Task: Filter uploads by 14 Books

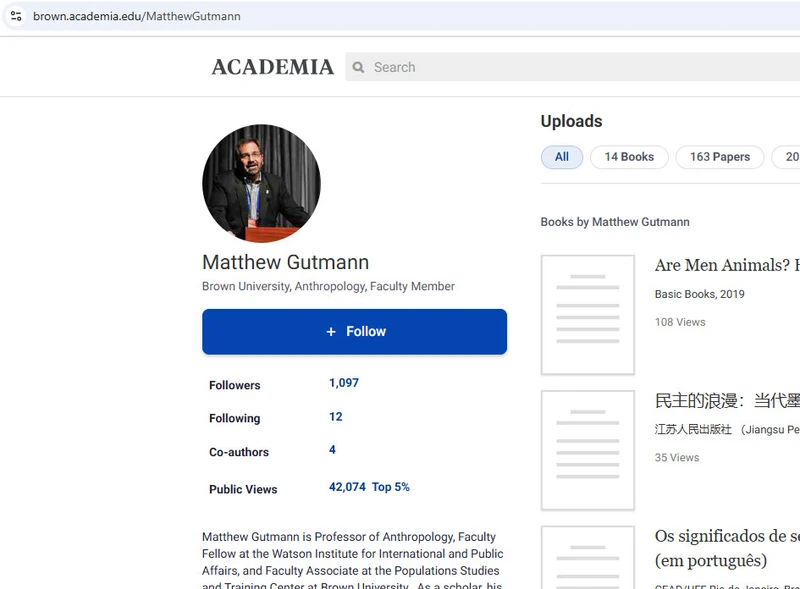Action: click(x=629, y=157)
